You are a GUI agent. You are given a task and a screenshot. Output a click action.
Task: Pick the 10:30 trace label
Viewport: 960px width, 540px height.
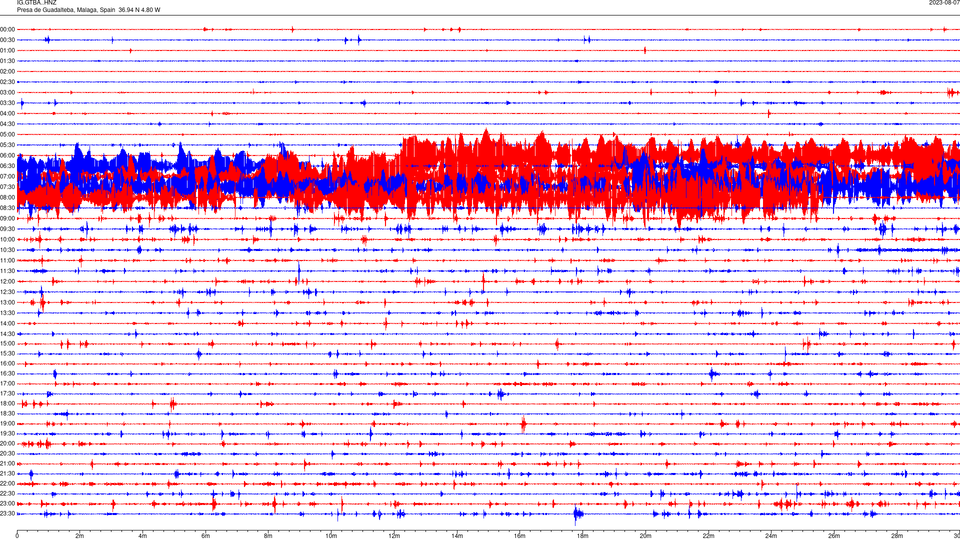pos(7,250)
